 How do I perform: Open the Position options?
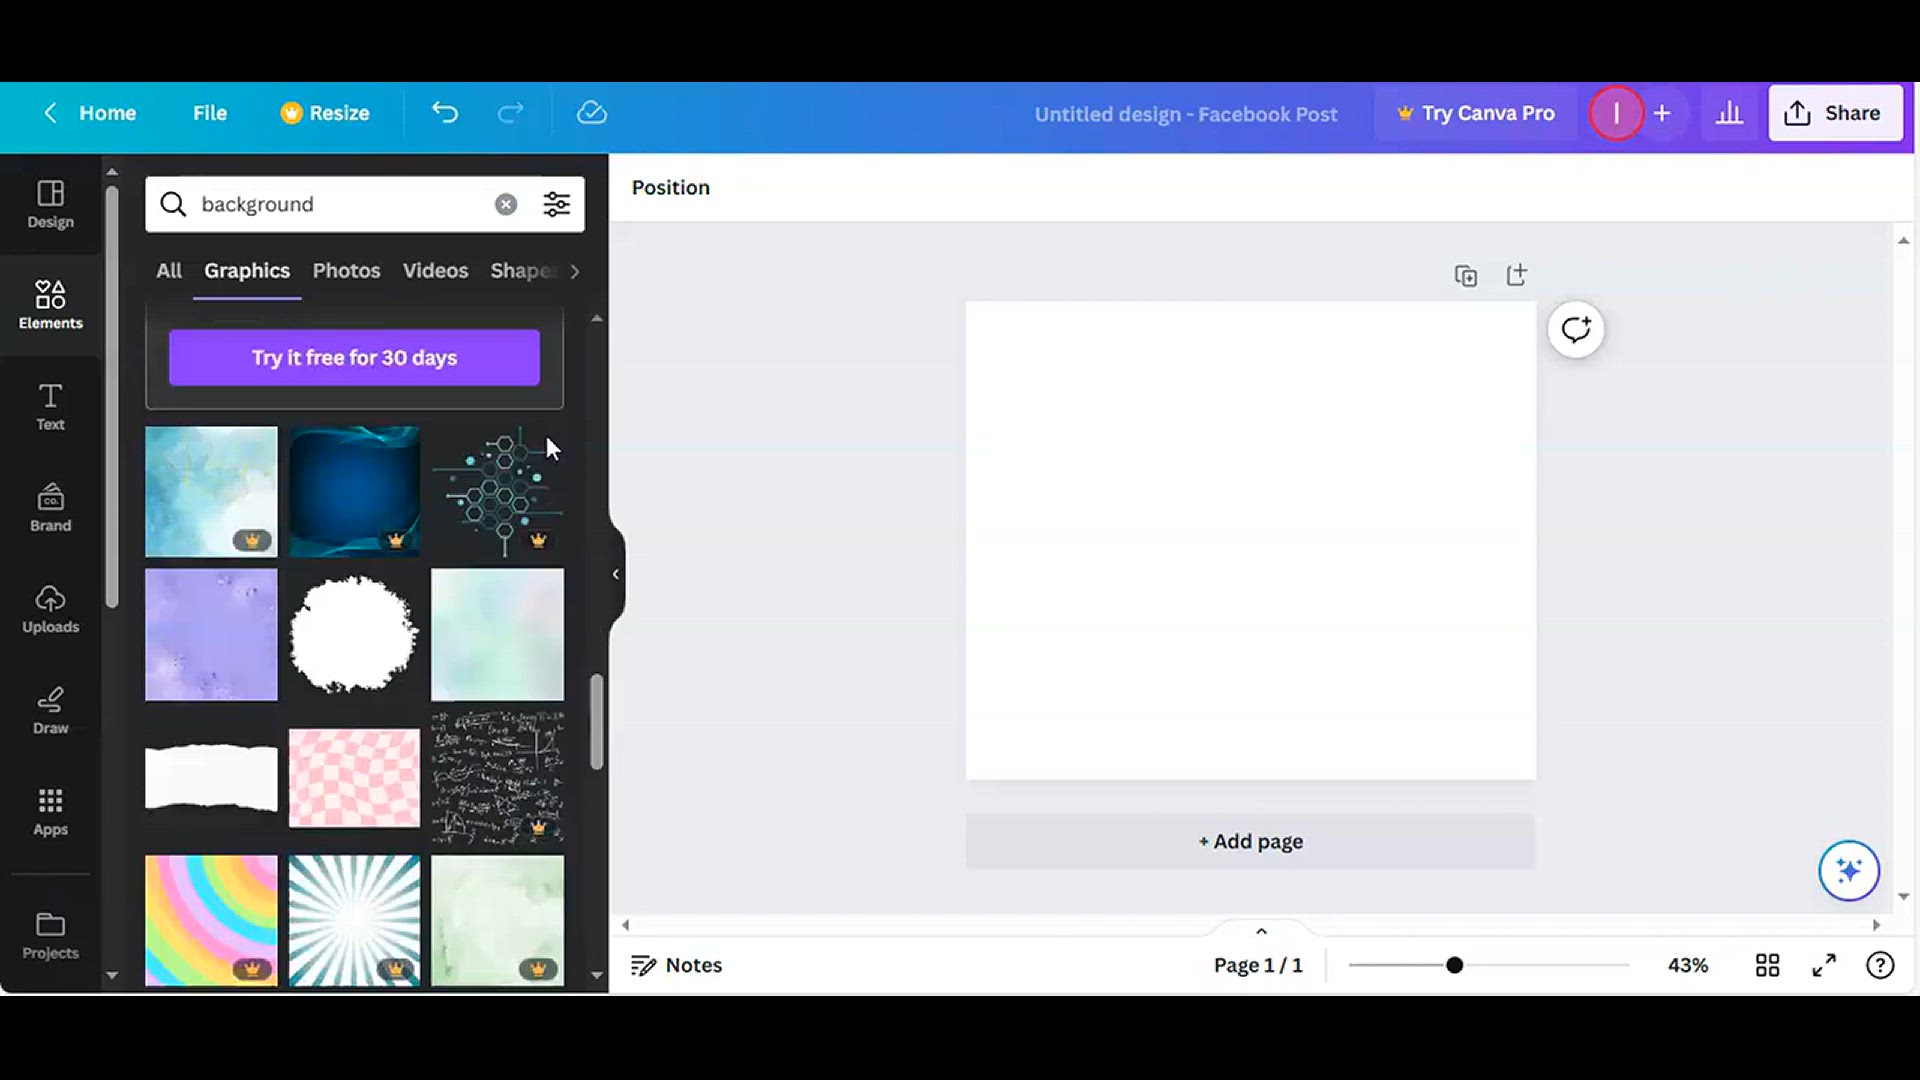click(670, 187)
